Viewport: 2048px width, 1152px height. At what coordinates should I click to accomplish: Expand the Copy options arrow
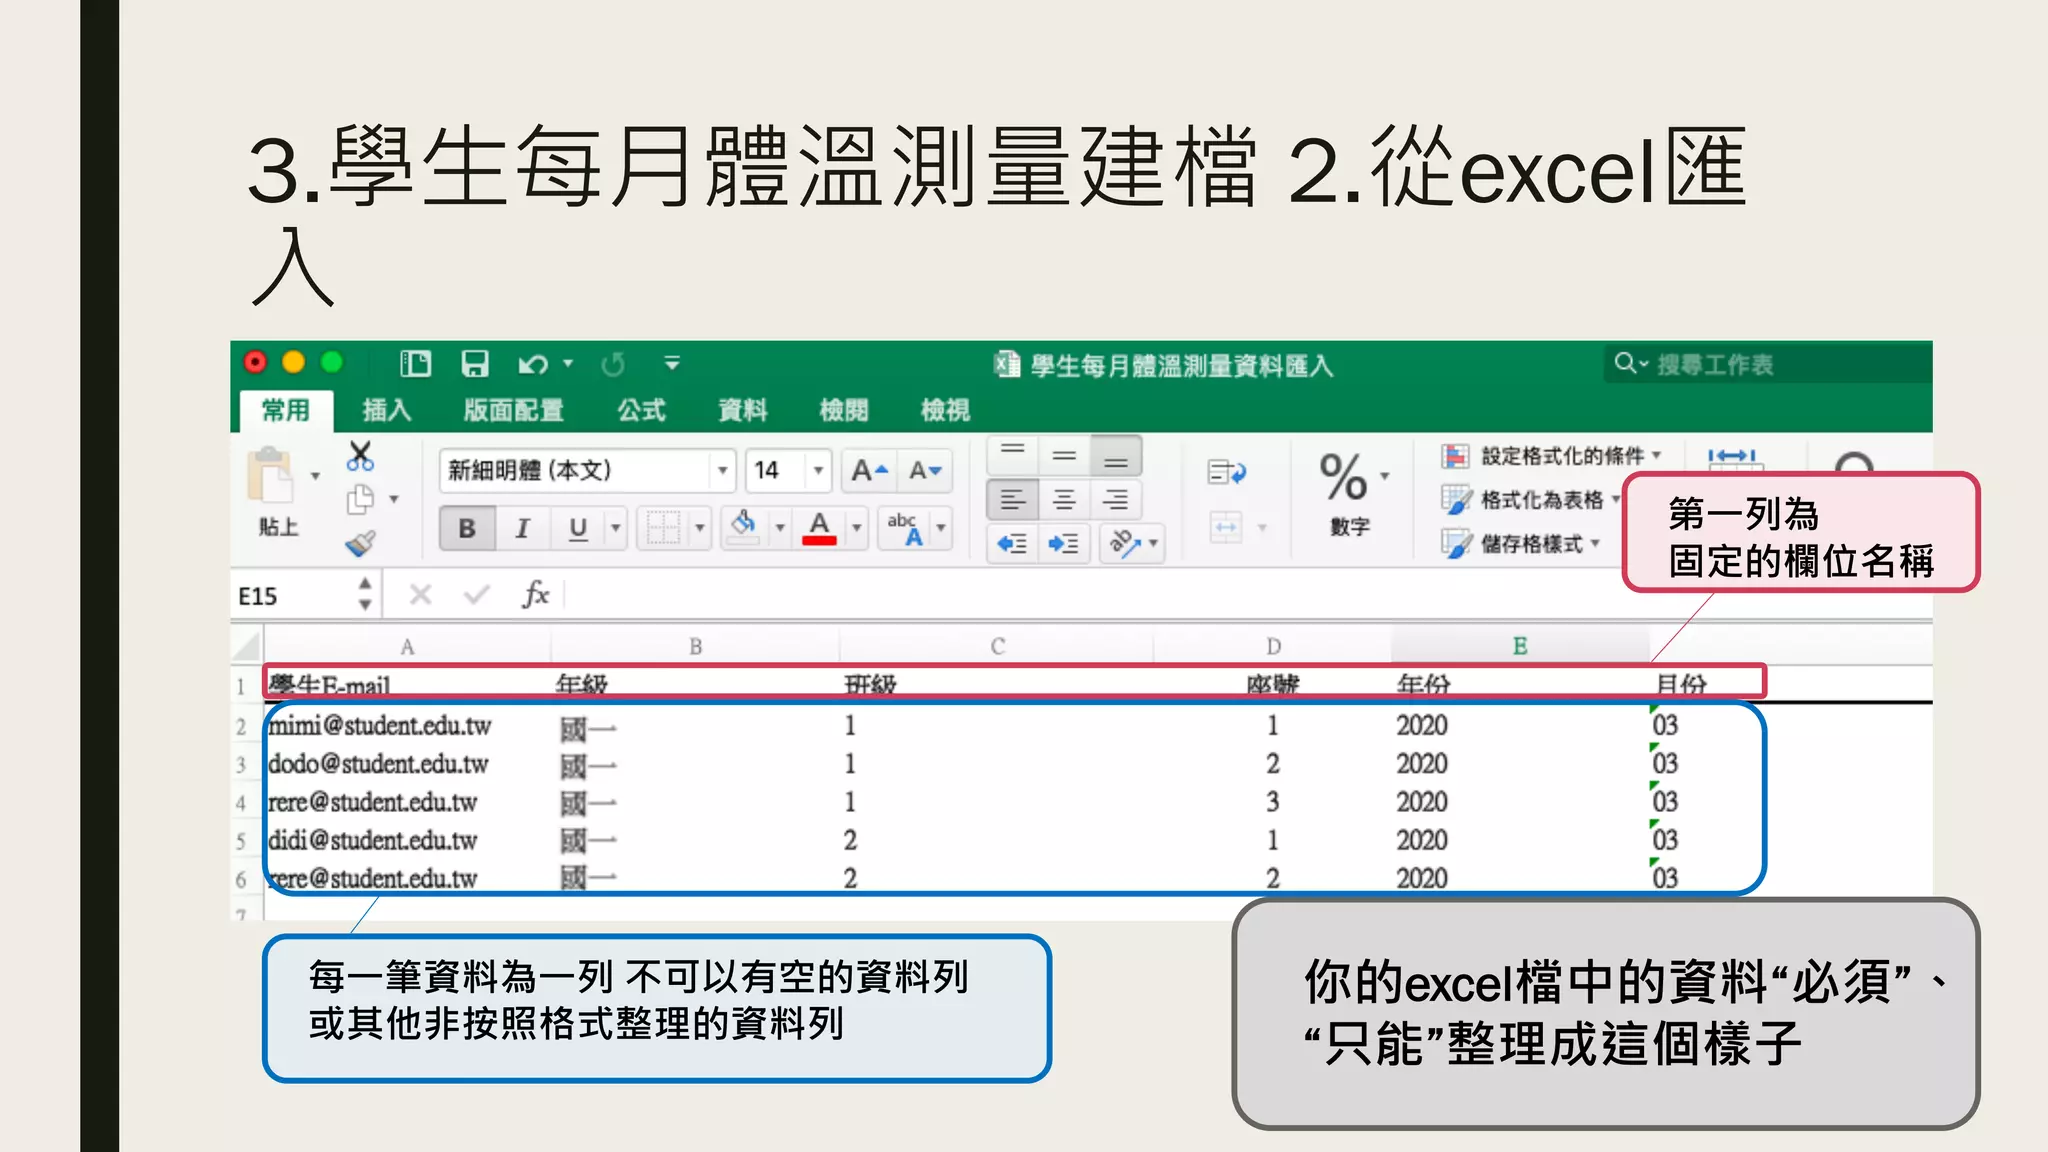[x=394, y=499]
